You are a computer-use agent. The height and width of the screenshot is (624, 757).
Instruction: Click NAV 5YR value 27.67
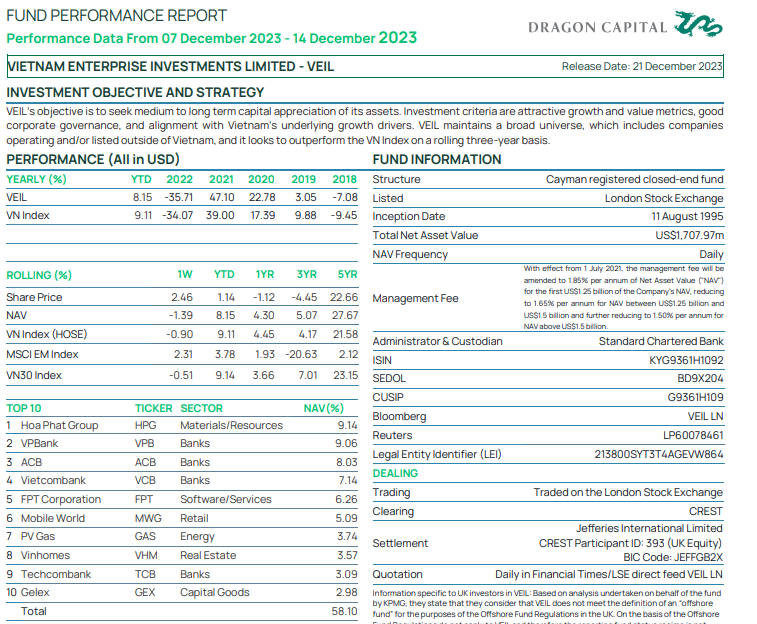click(345, 316)
